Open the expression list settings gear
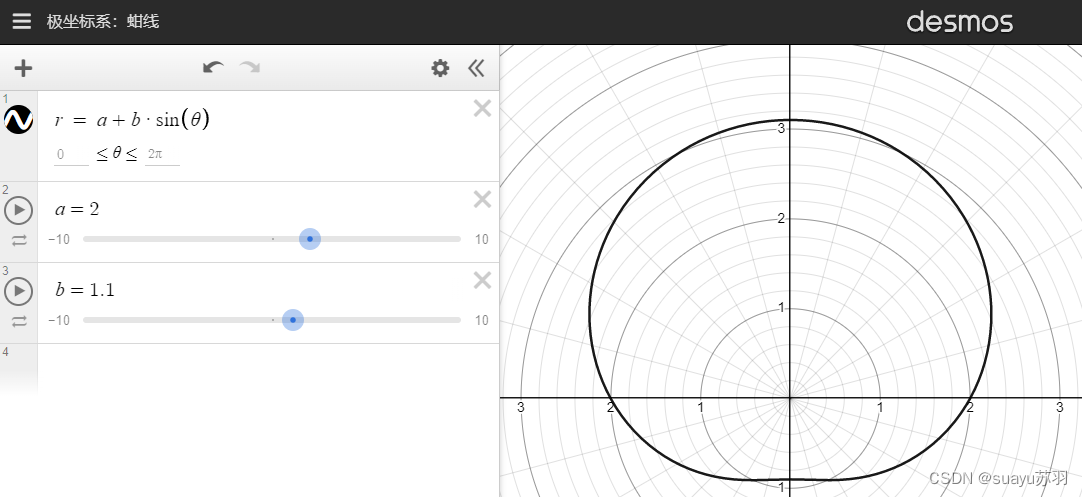Viewport: 1082px width, 497px height. pos(440,68)
